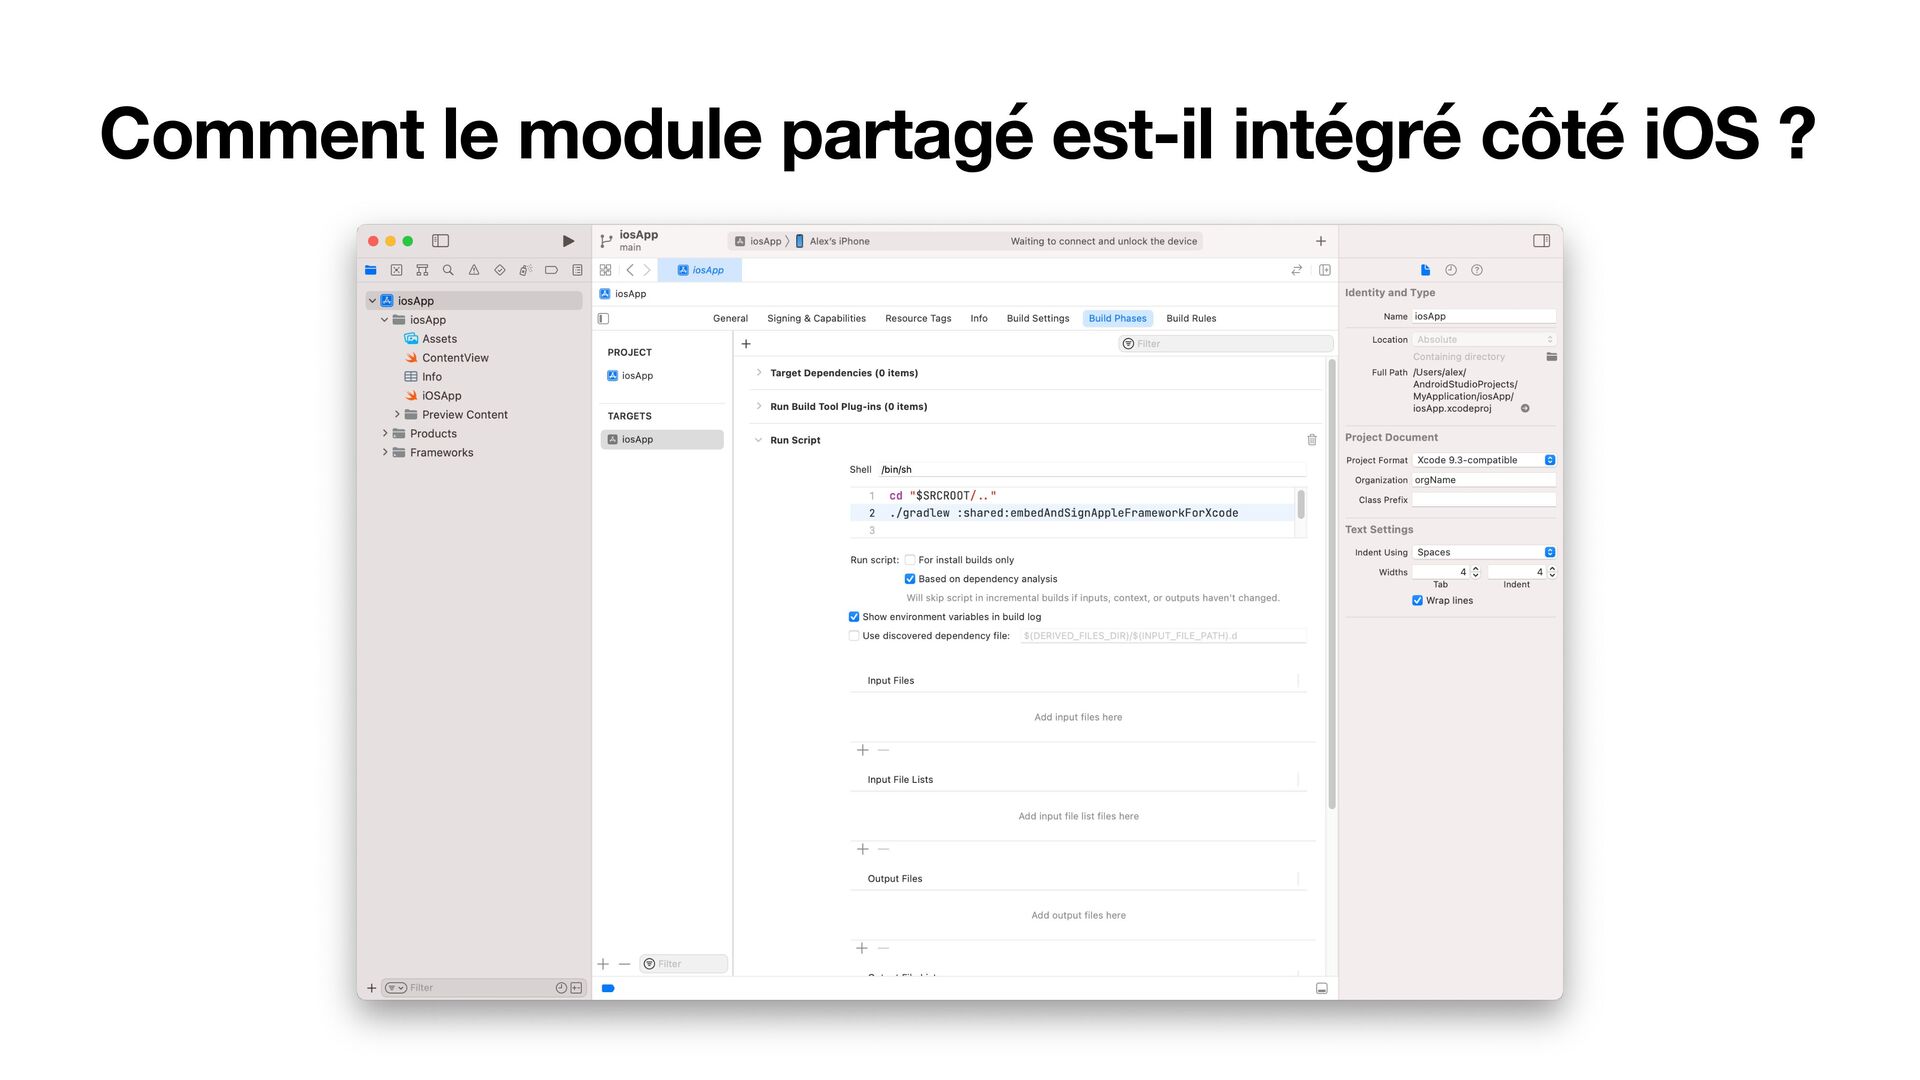This screenshot has height=1080, width=1920.
Task: Open the Issue navigator warning icon
Action: coord(474,270)
